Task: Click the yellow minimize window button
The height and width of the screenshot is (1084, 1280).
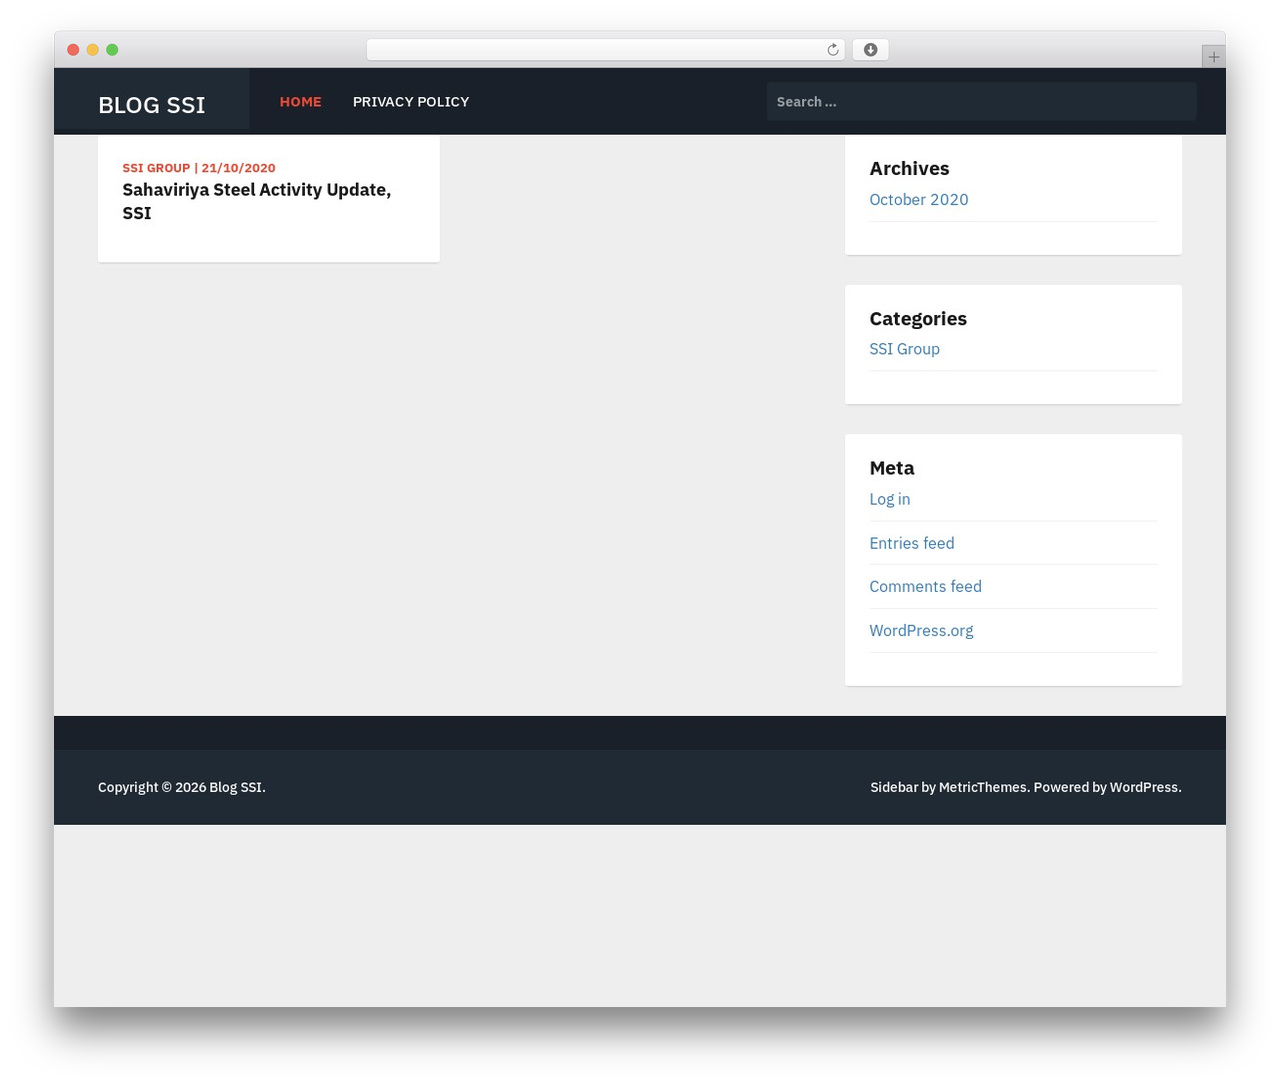Action: [x=93, y=50]
